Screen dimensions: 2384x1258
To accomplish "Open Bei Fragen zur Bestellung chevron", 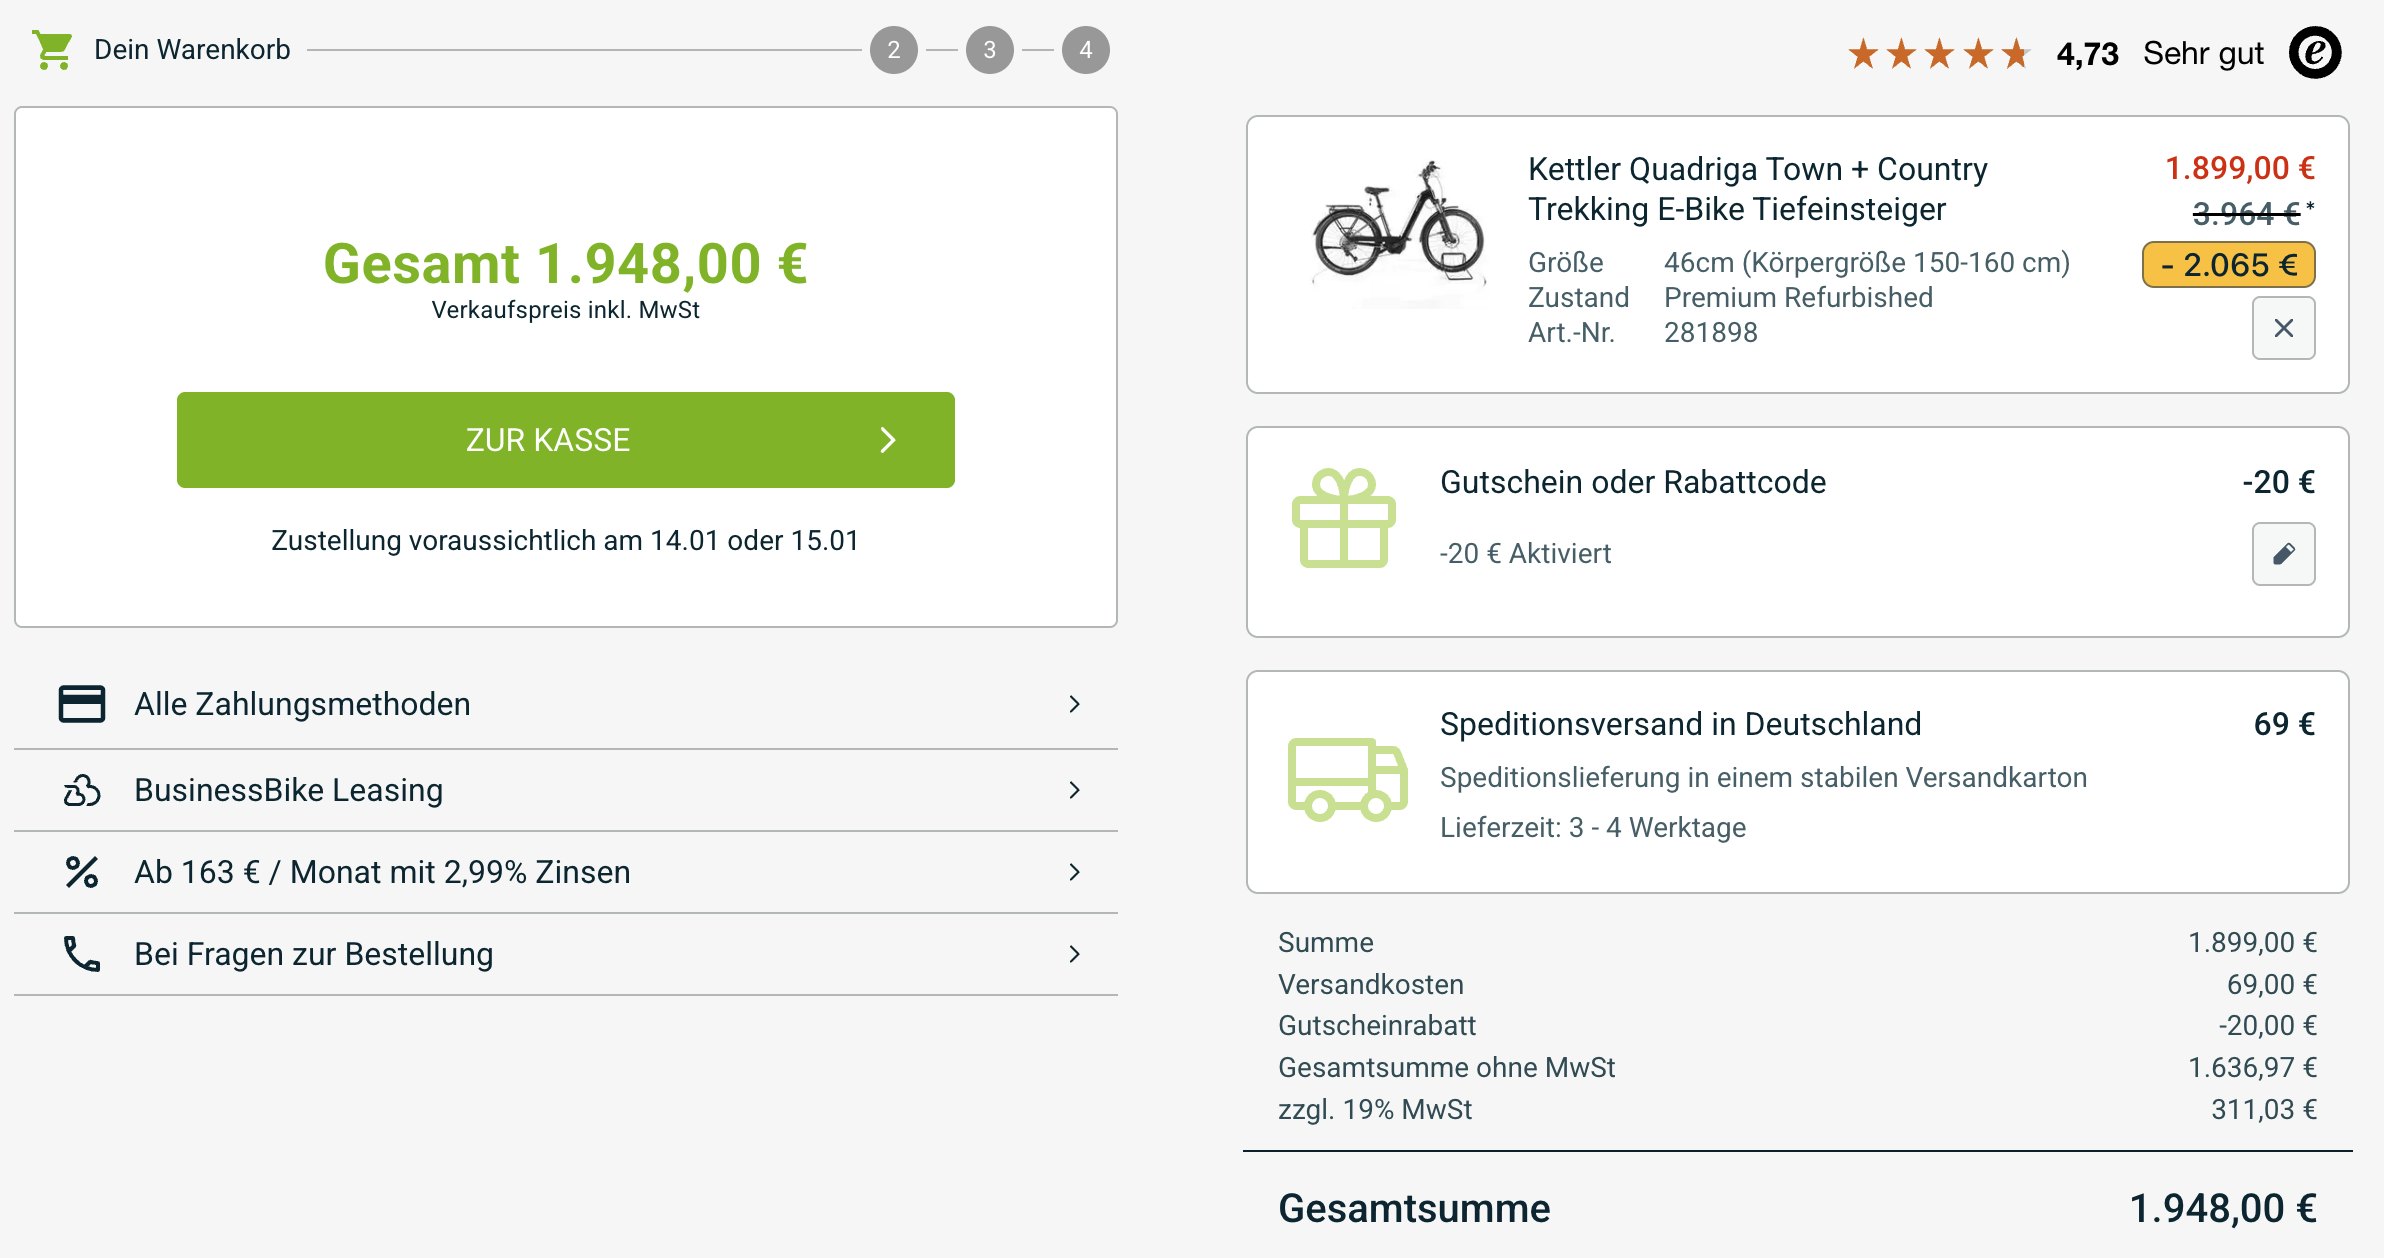I will [1074, 954].
